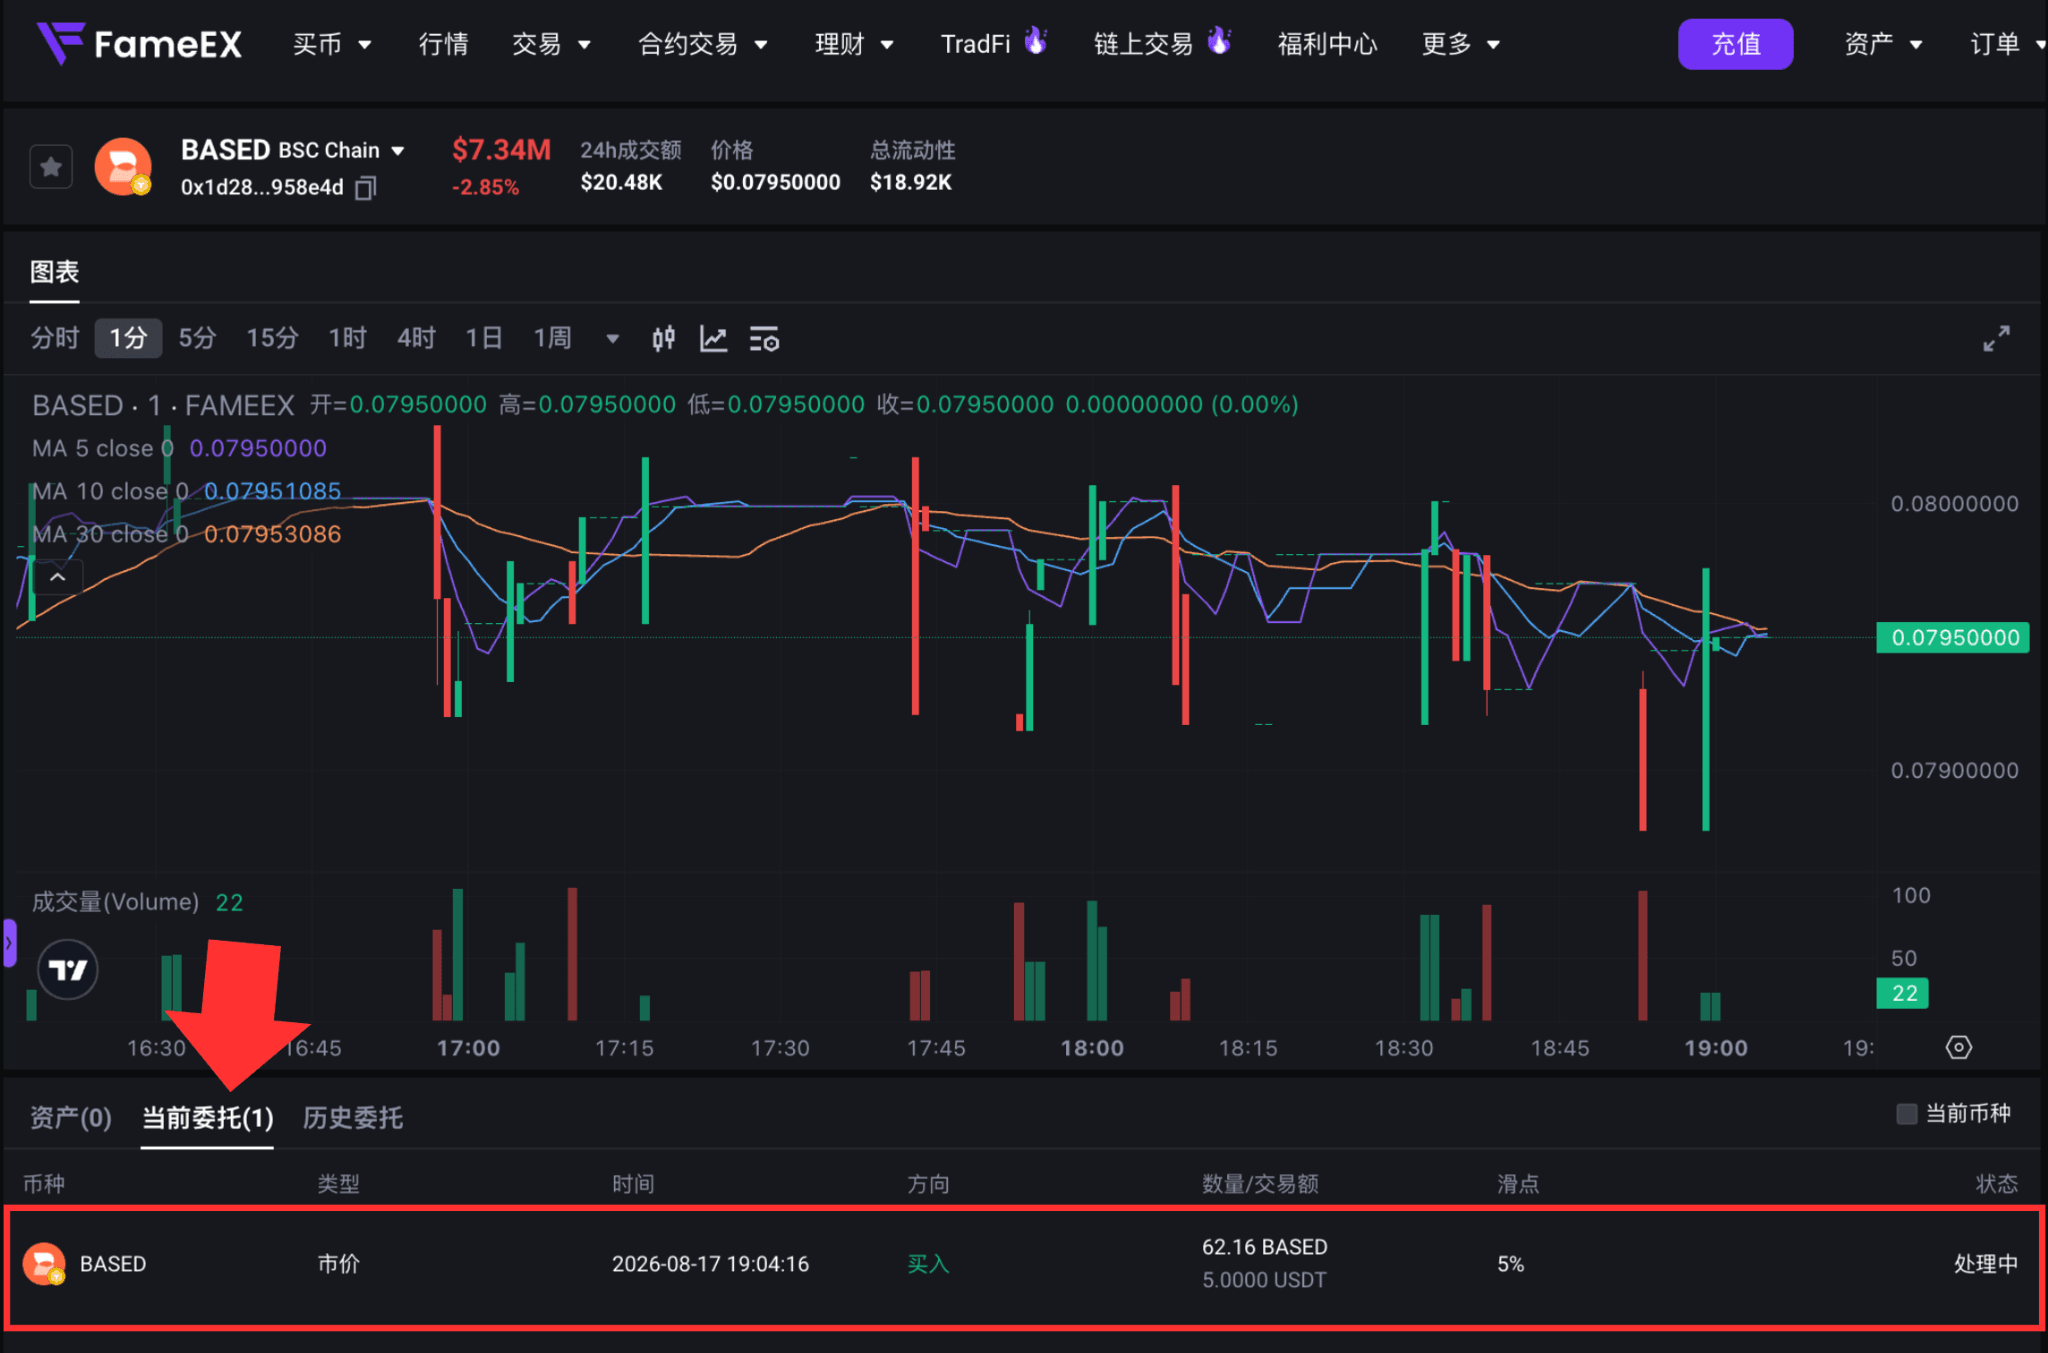Click the 成交量(Volume) indicator legend
The image size is (2048, 1353).
pyautogui.click(x=137, y=902)
